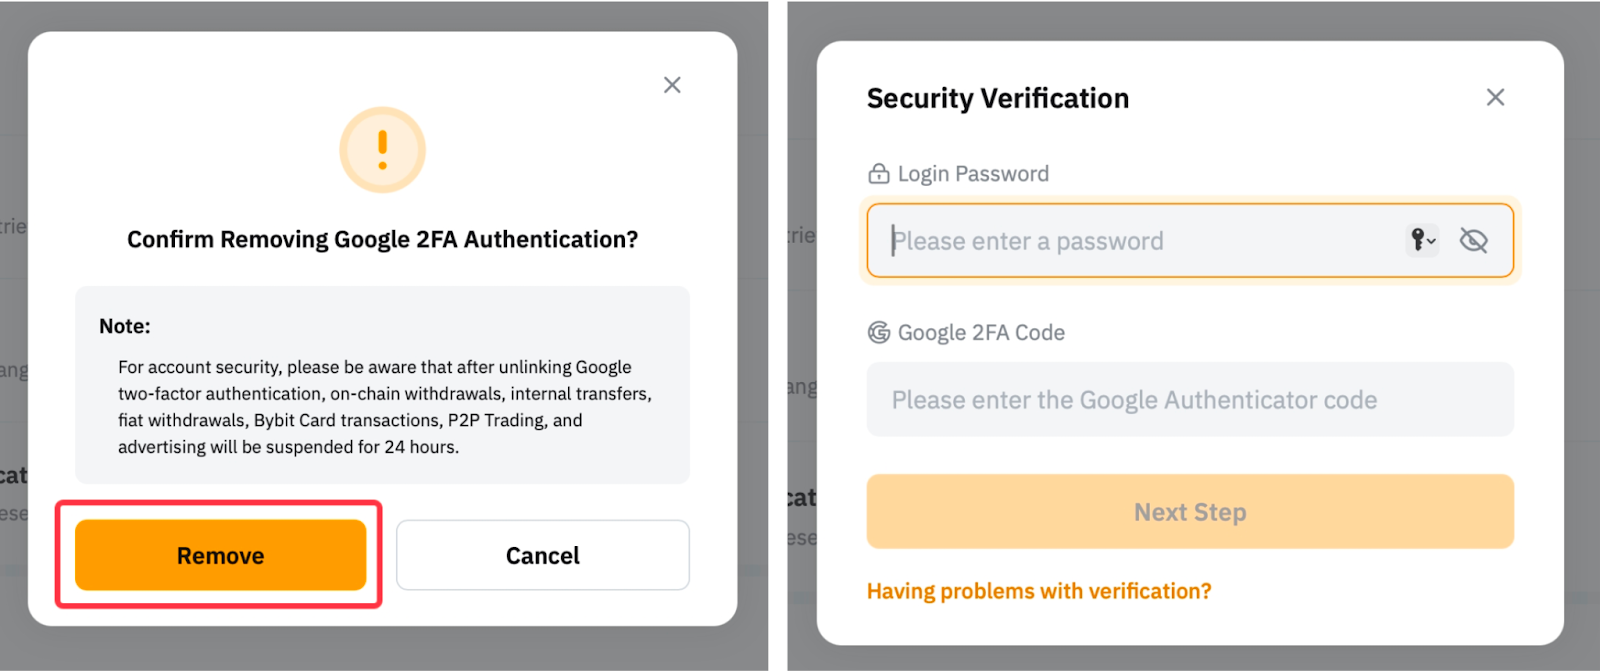Open the password manager key dropdown
Image resolution: width=1600 pixels, height=671 pixels.
point(1422,240)
